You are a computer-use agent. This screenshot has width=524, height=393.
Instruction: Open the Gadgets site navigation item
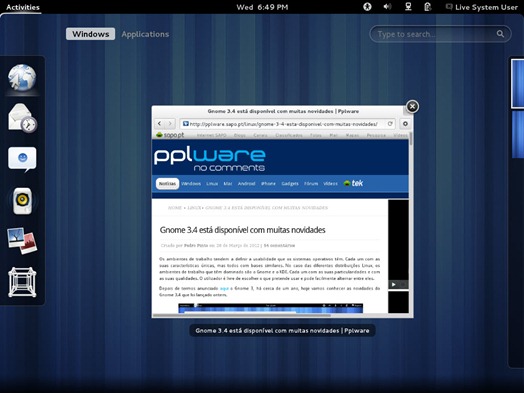coord(290,183)
